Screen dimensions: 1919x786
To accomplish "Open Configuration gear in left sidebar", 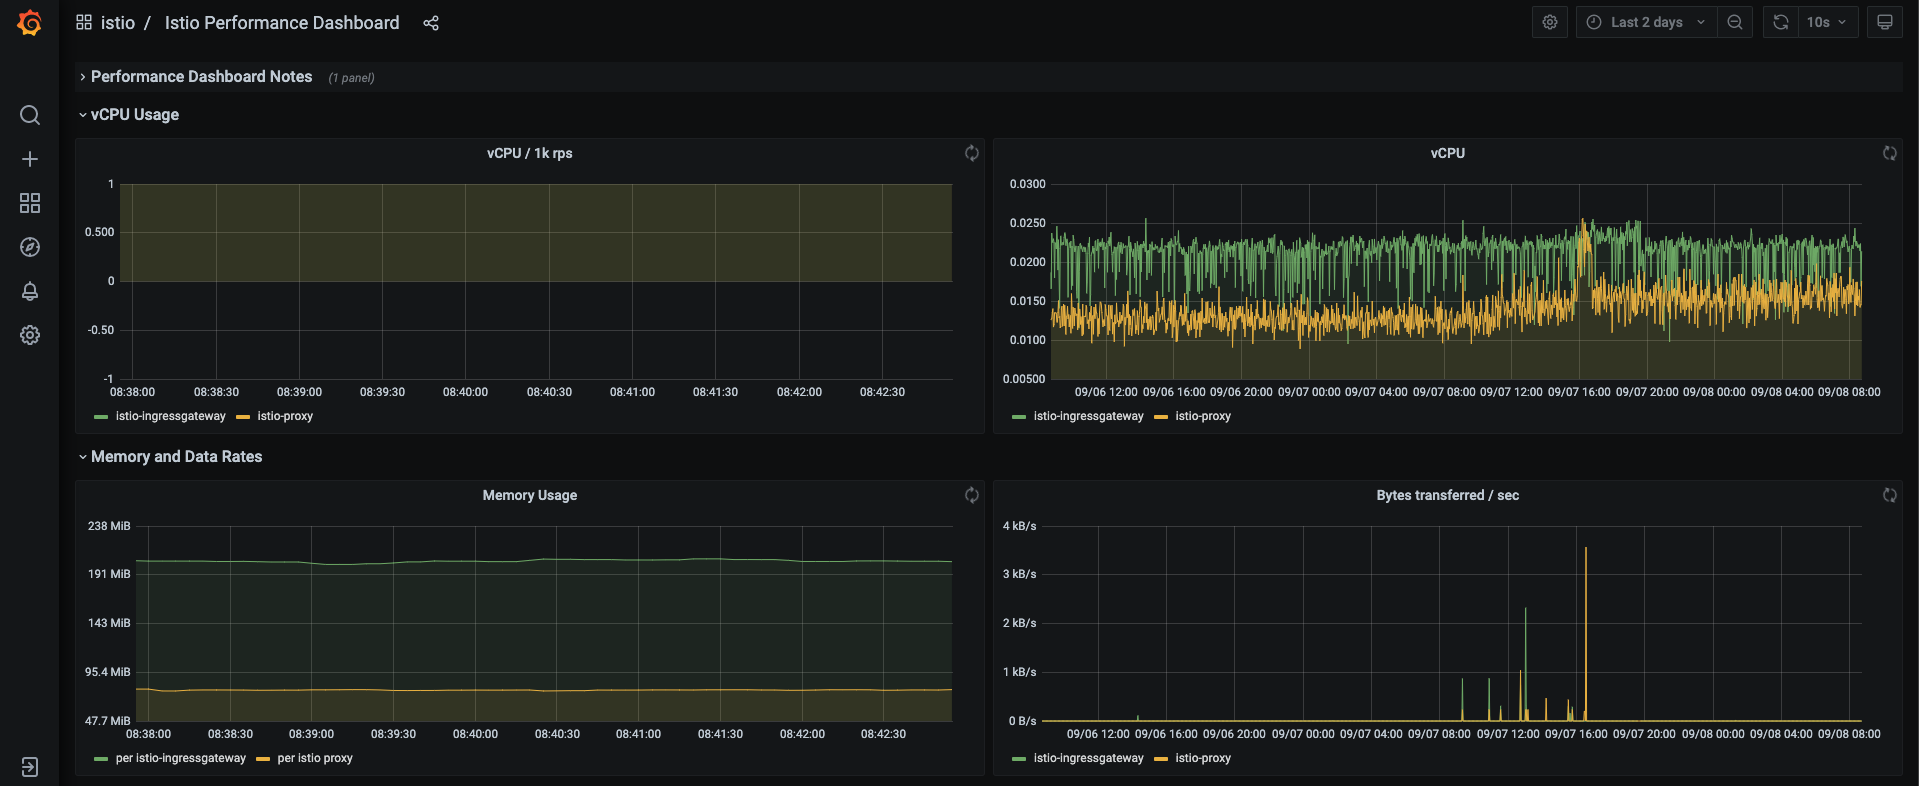I will (x=30, y=335).
